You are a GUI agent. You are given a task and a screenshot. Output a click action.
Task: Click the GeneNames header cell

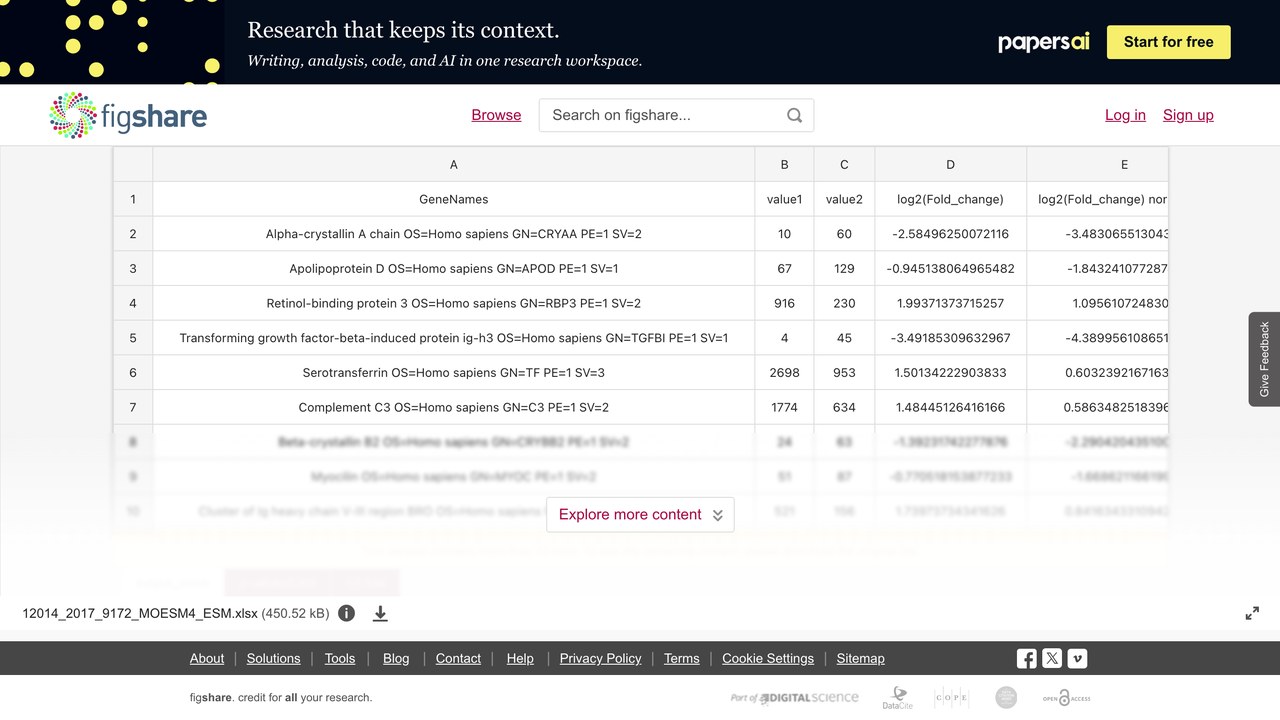coord(454,199)
